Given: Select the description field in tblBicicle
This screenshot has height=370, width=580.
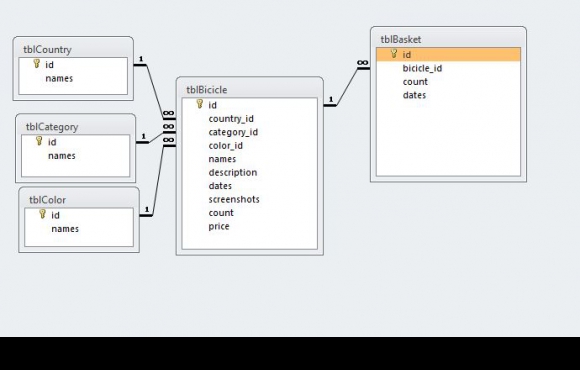Looking at the screenshot, I should point(250,172).
